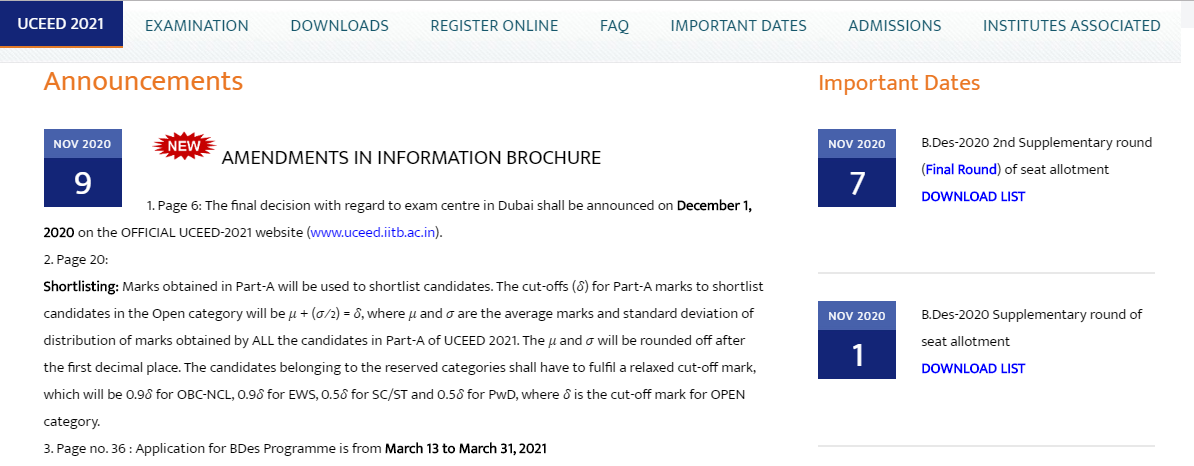Click the Announcements heading

(x=143, y=81)
